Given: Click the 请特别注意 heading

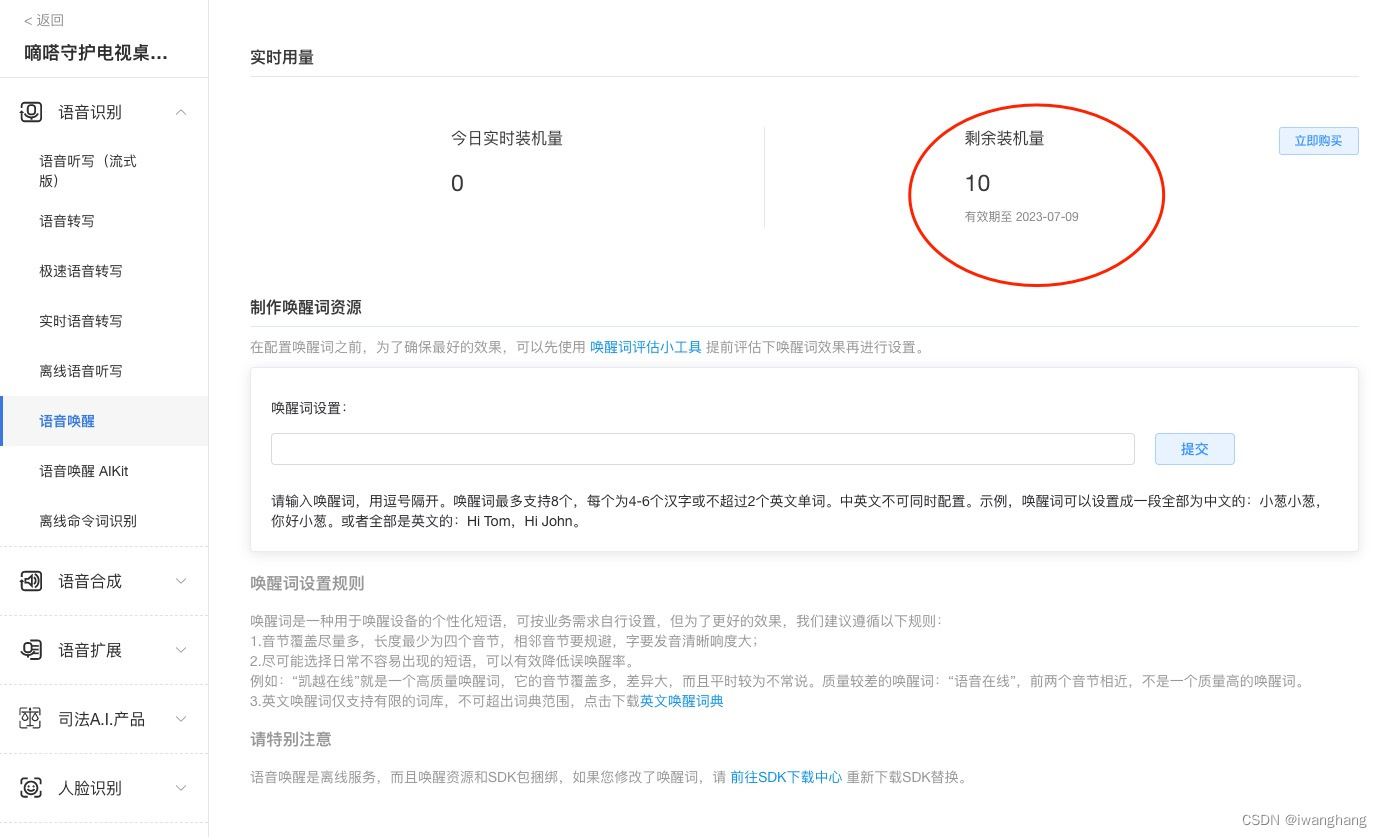Looking at the screenshot, I should 291,739.
